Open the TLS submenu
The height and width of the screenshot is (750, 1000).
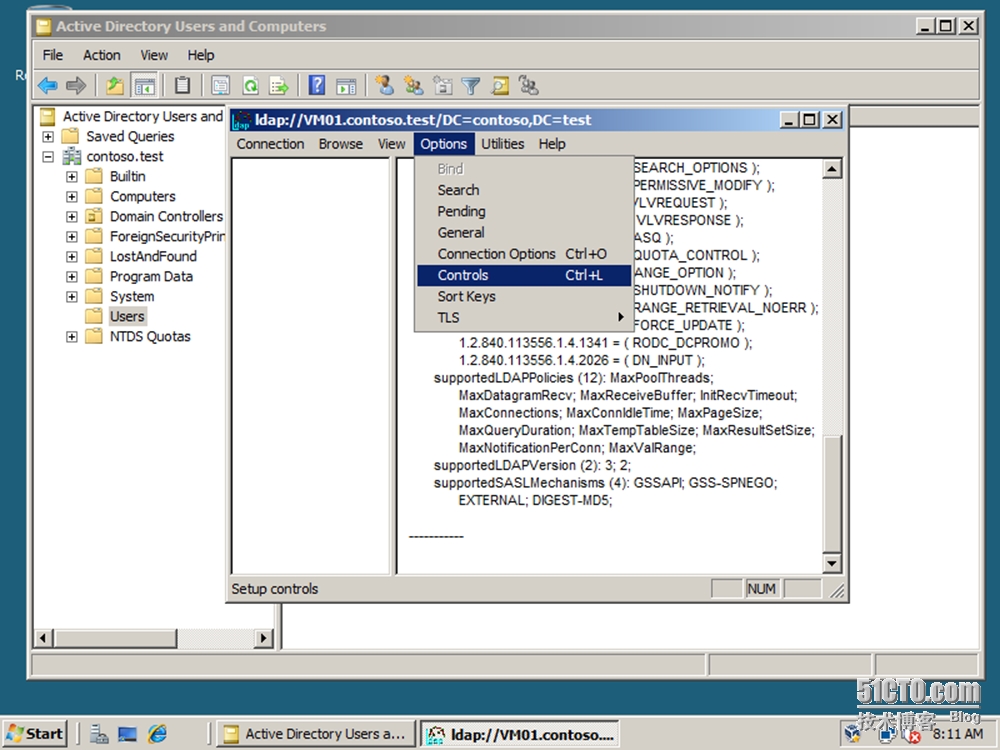(524, 318)
